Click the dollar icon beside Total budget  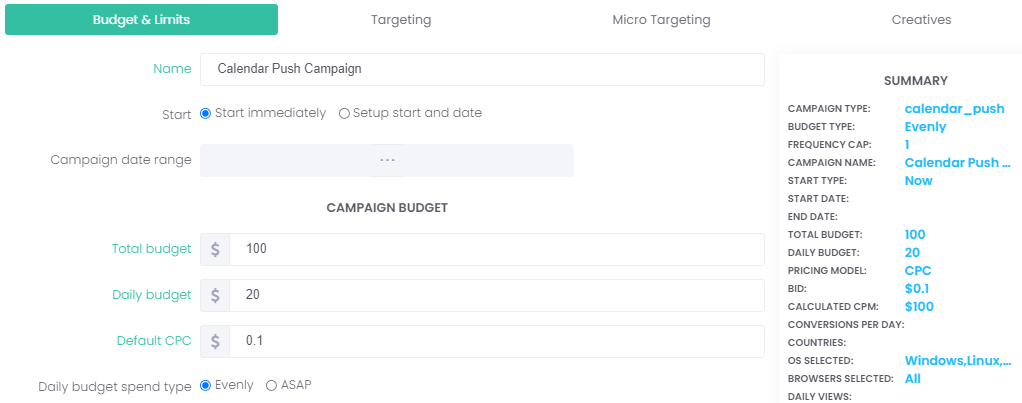point(215,249)
